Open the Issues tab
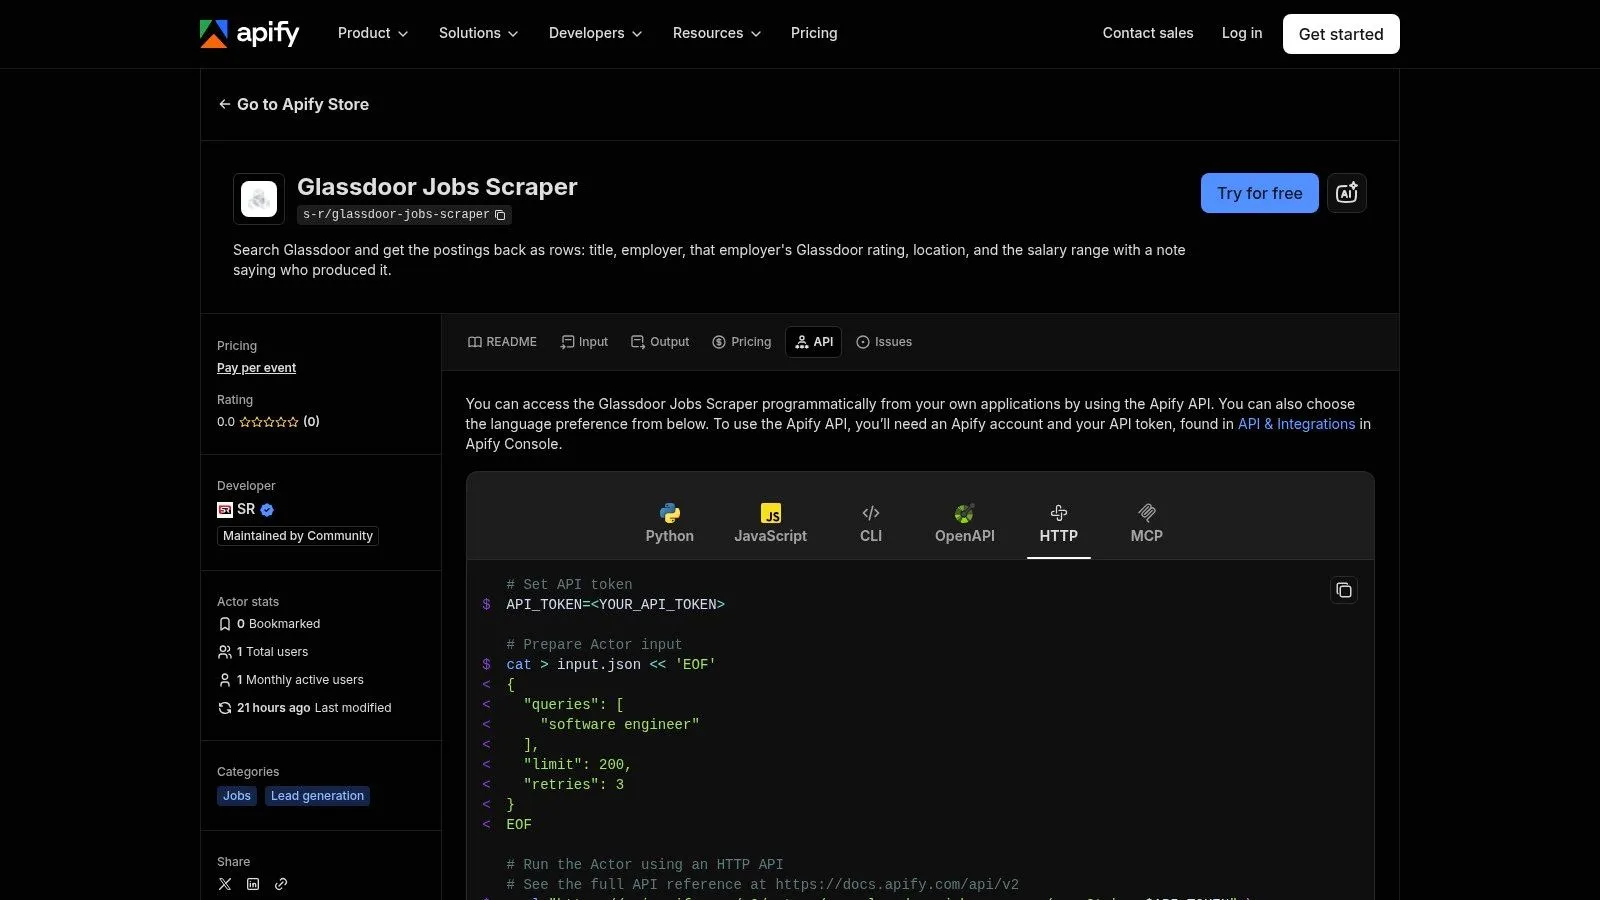1600x900 pixels. (884, 342)
